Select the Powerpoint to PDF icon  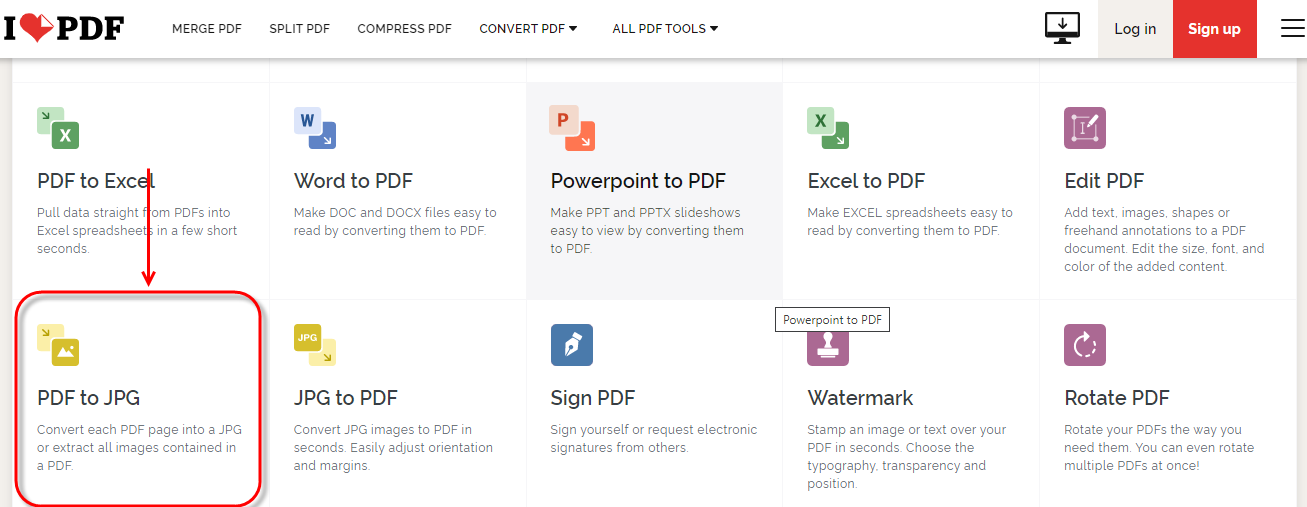(572, 128)
